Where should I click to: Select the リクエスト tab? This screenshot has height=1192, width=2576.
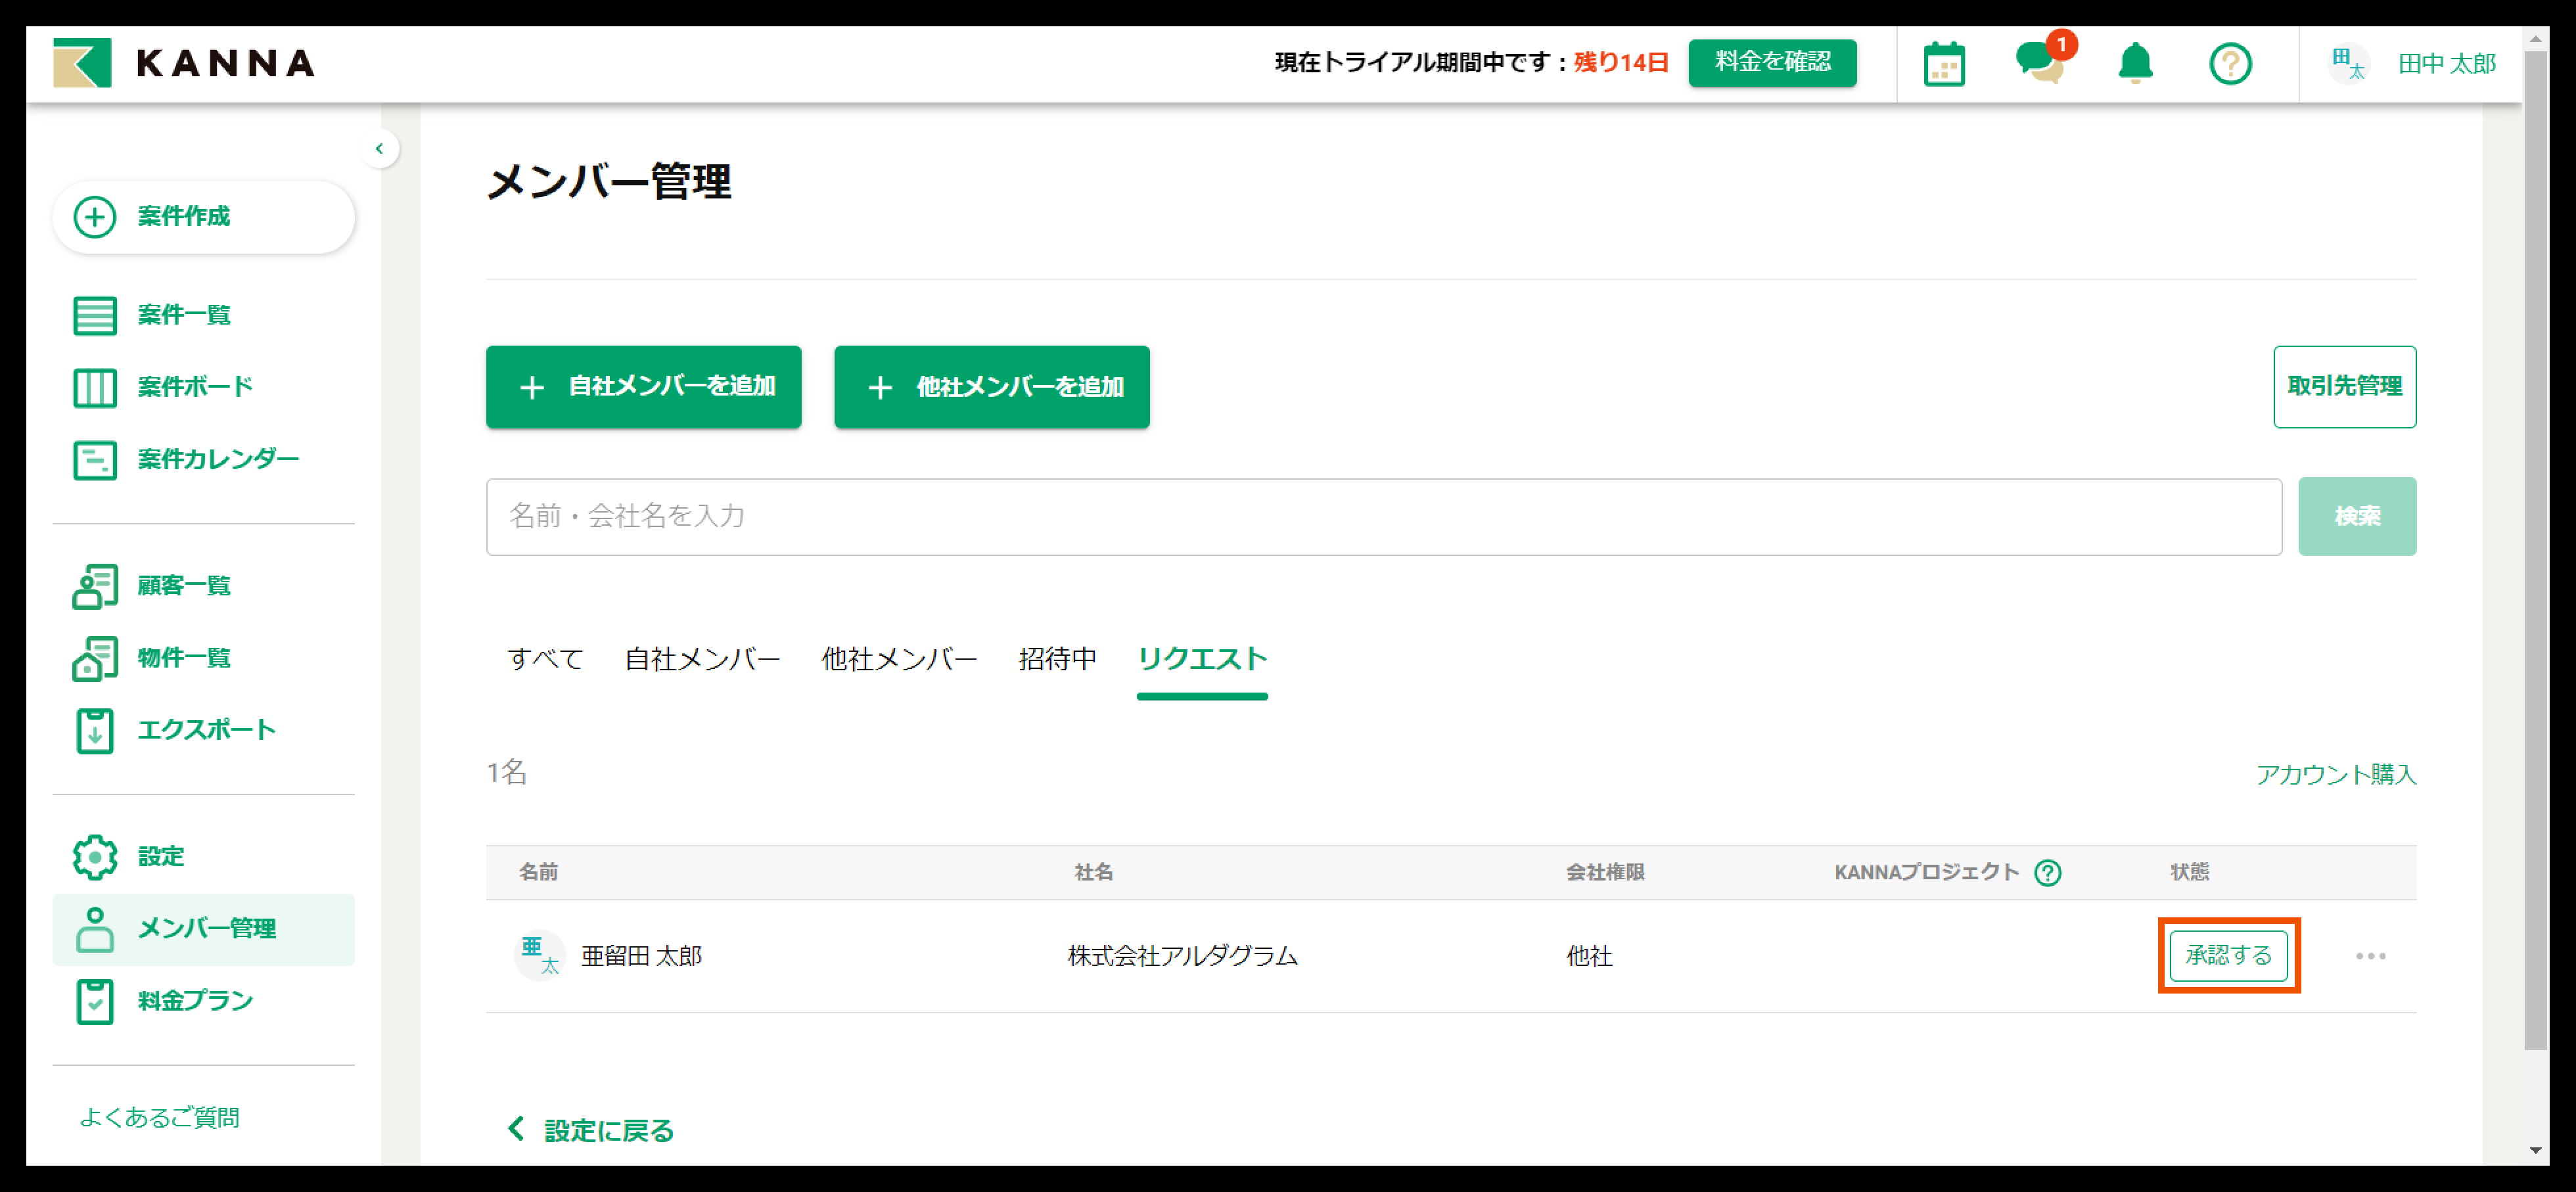coord(1202,659)
